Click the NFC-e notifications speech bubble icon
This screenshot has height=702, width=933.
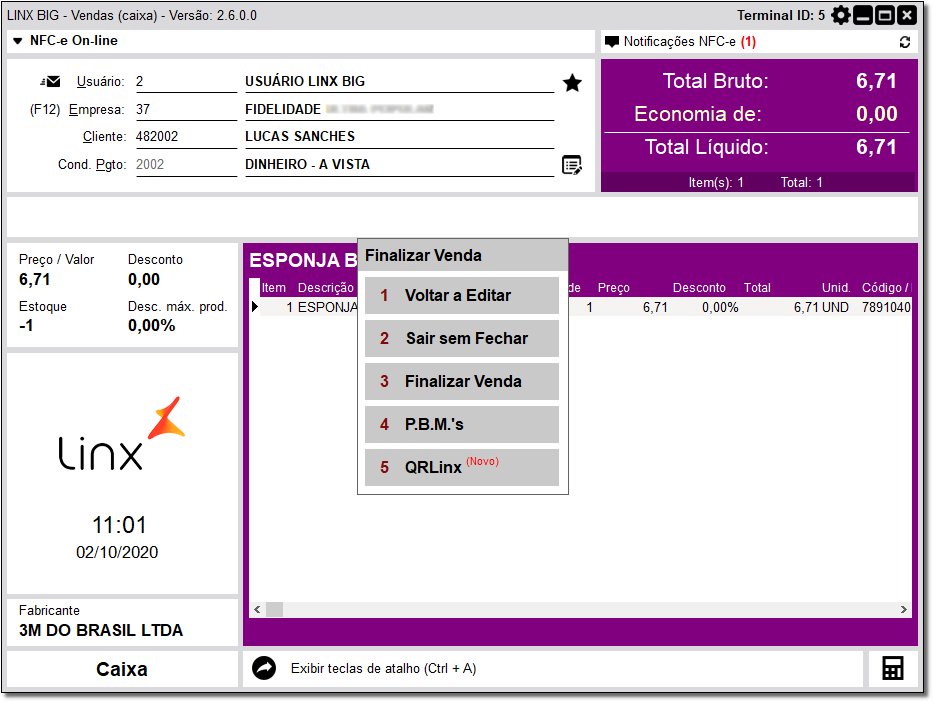click(612, 42)
